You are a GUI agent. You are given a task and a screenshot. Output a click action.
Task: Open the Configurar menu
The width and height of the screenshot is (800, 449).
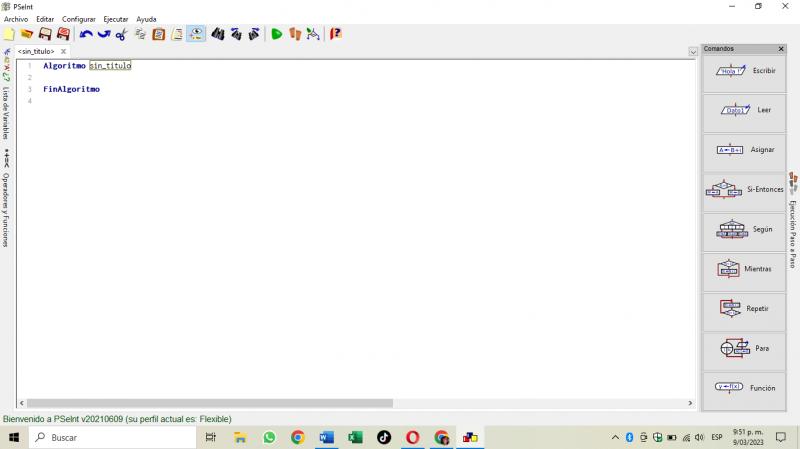[79, 19]
